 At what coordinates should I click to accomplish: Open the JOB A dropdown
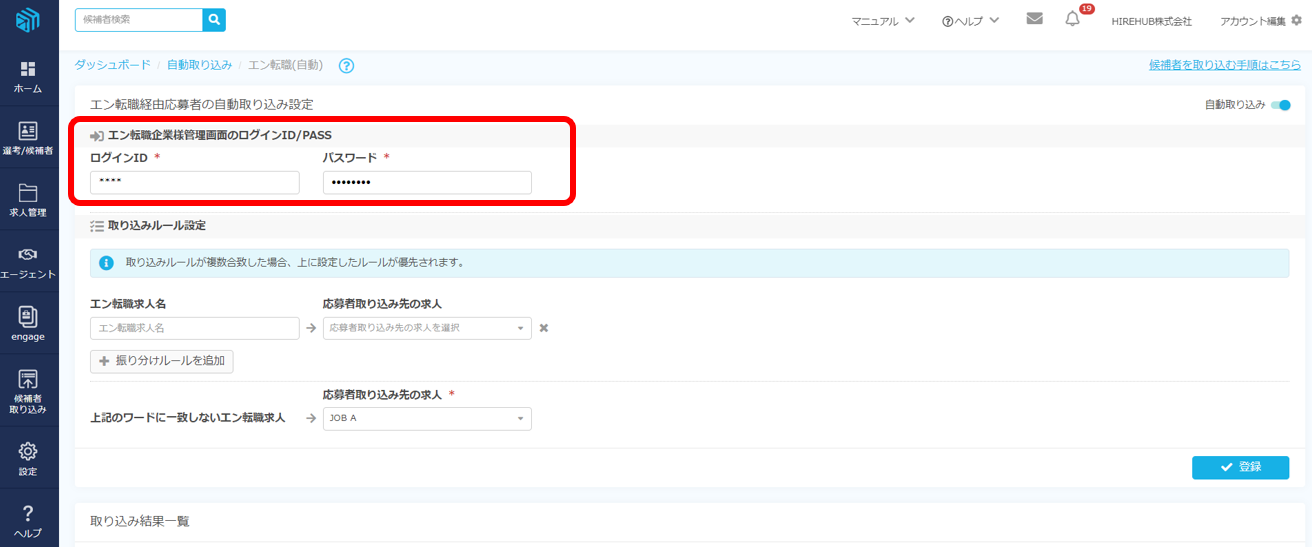427,419
